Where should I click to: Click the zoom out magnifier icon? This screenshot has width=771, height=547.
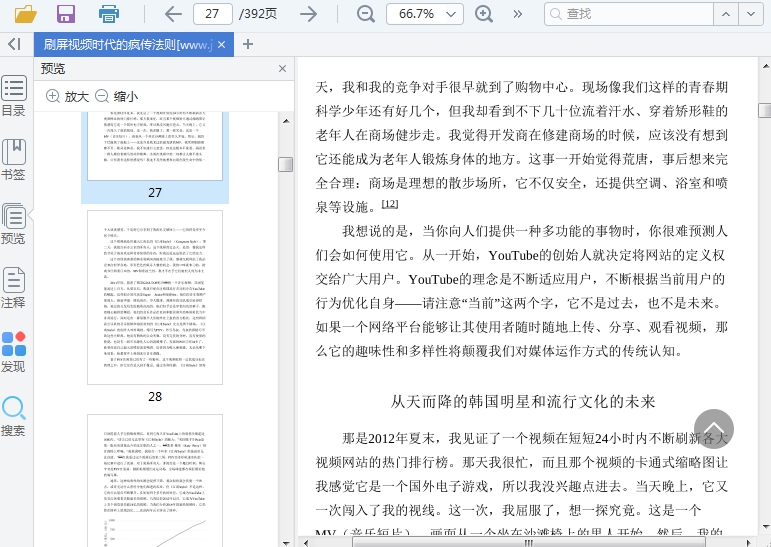[x=365, y=14]
